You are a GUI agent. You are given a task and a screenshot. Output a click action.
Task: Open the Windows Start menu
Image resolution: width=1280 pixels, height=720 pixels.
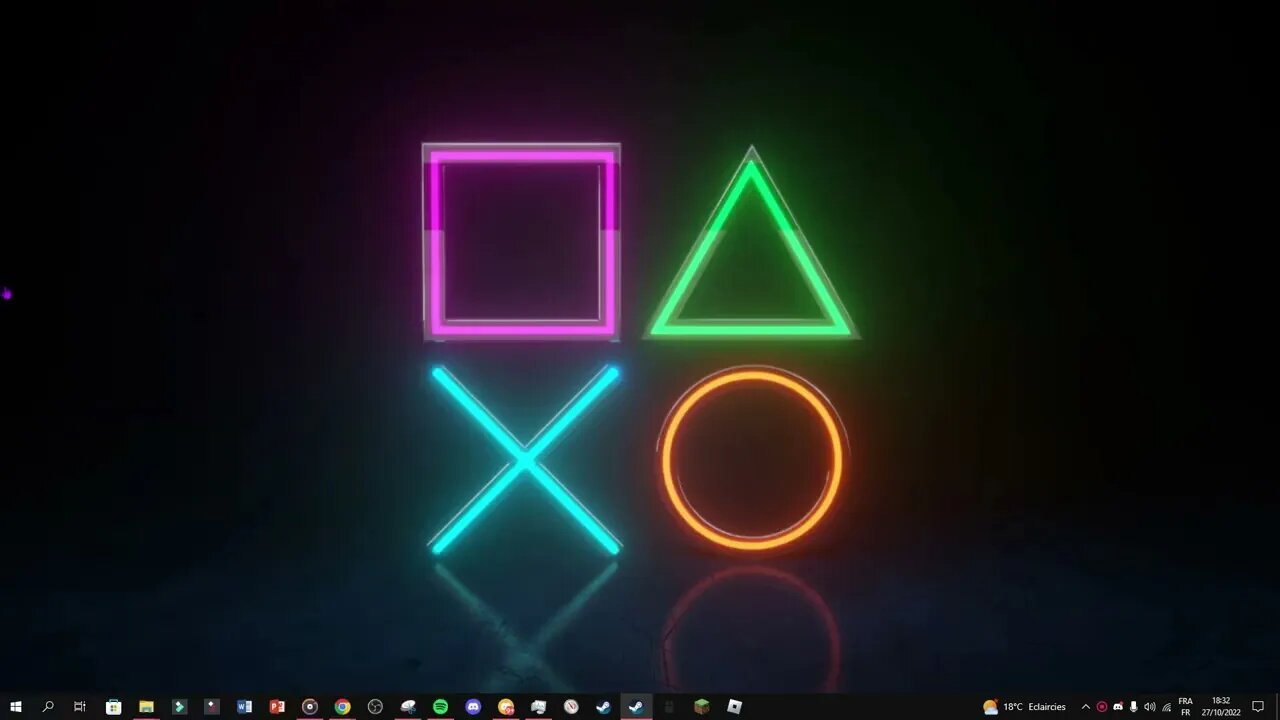pos(16,707)
